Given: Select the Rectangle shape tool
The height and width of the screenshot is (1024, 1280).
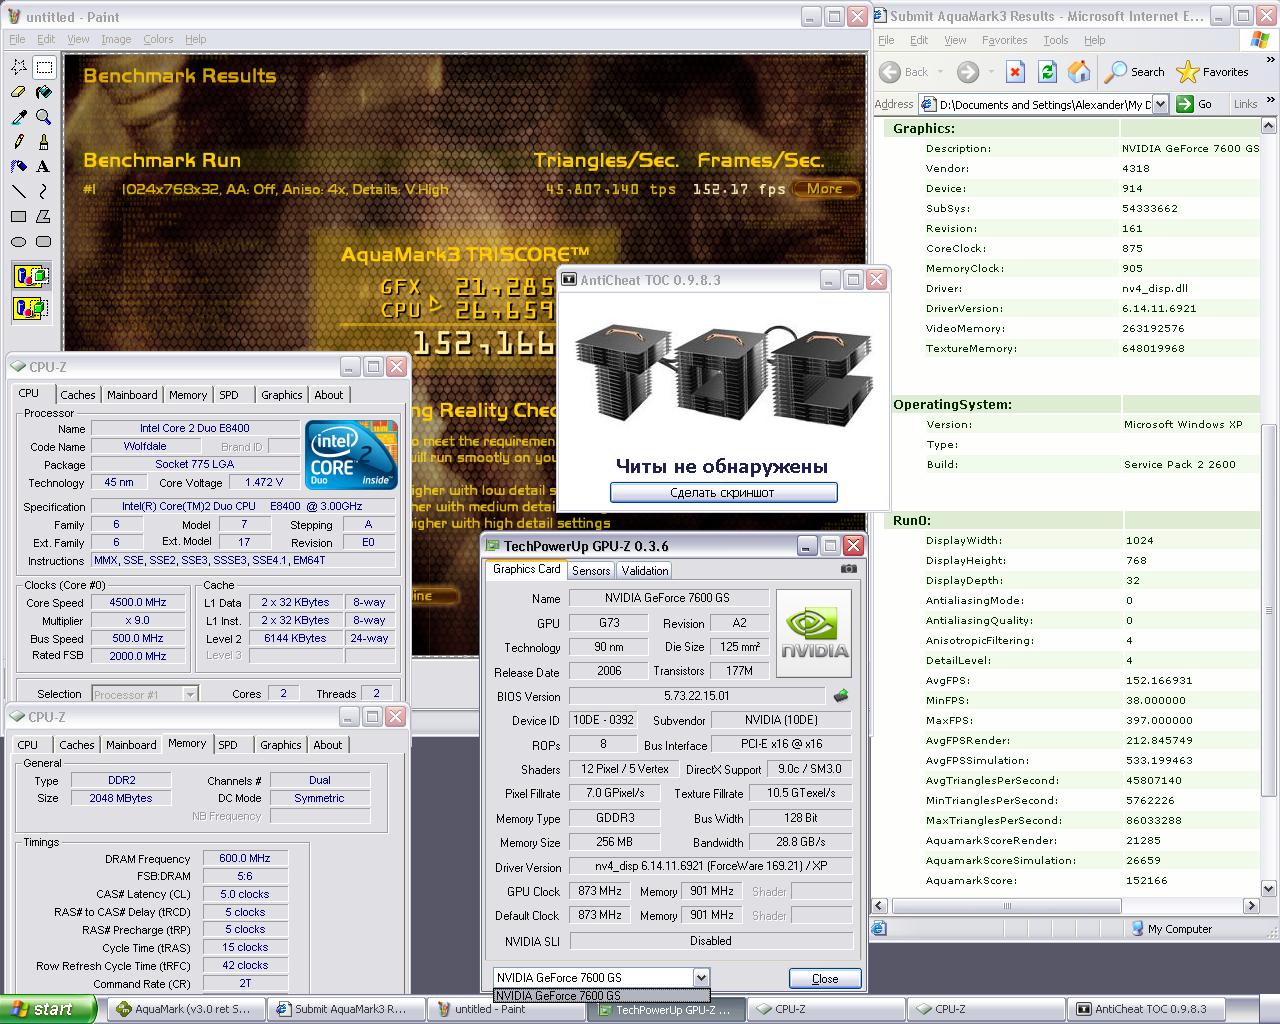Looking at the screenshot, I should click(x=19, y=217).
